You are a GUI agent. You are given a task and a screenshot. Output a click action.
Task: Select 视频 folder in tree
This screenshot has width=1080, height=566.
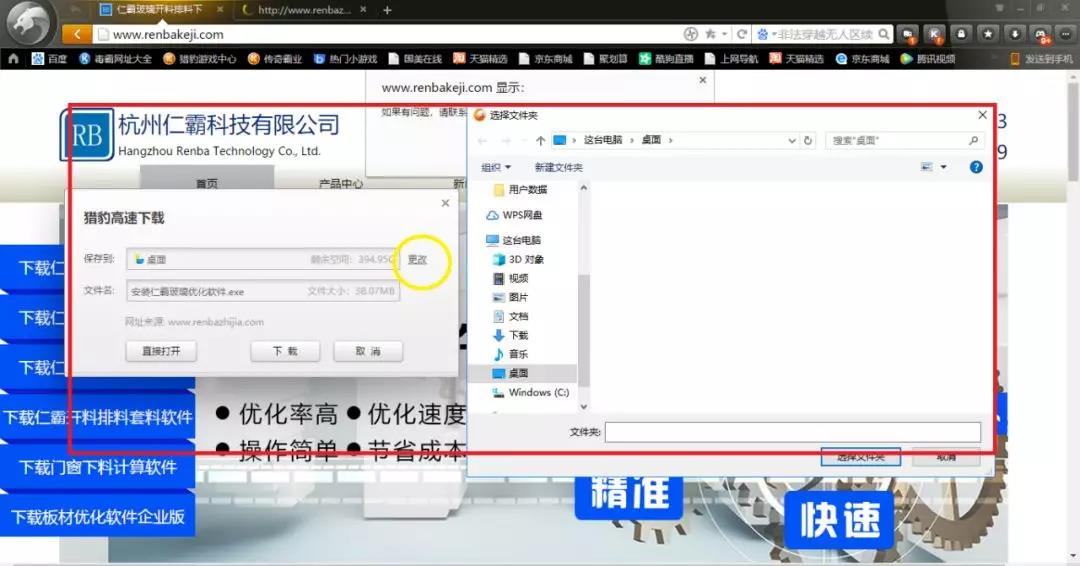[510, 278]
